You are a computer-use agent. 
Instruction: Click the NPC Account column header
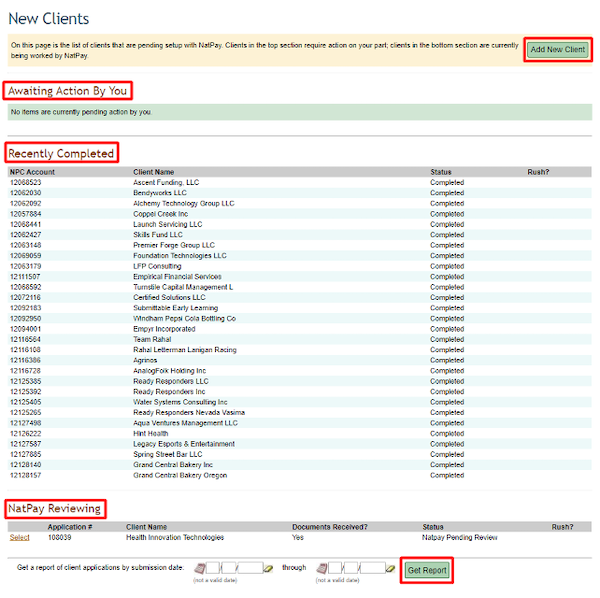(x=32, y=172)
